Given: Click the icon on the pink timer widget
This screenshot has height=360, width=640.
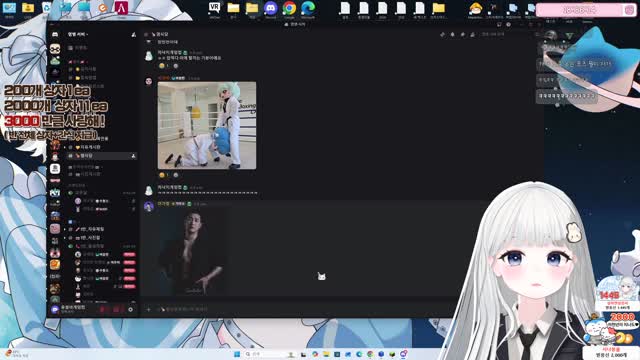Looking at the screenshot, I should point(629,10).
